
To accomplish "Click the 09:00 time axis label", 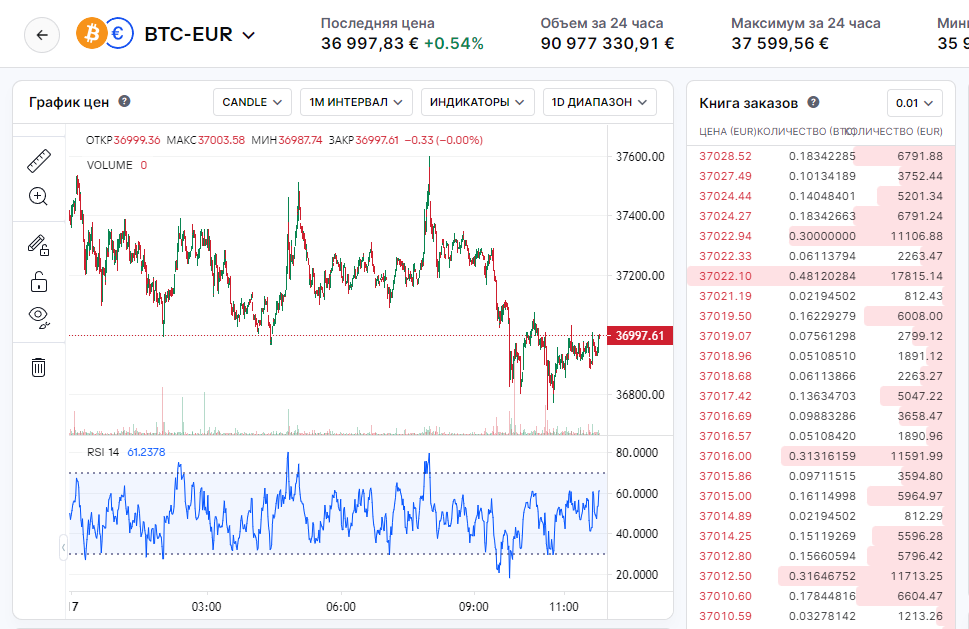I will click(x=473, y=607).
